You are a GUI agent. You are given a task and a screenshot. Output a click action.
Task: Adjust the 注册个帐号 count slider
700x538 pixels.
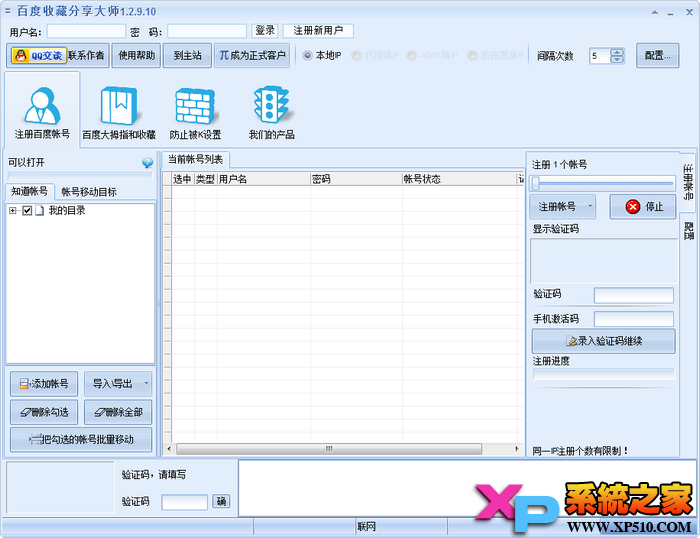602,183
